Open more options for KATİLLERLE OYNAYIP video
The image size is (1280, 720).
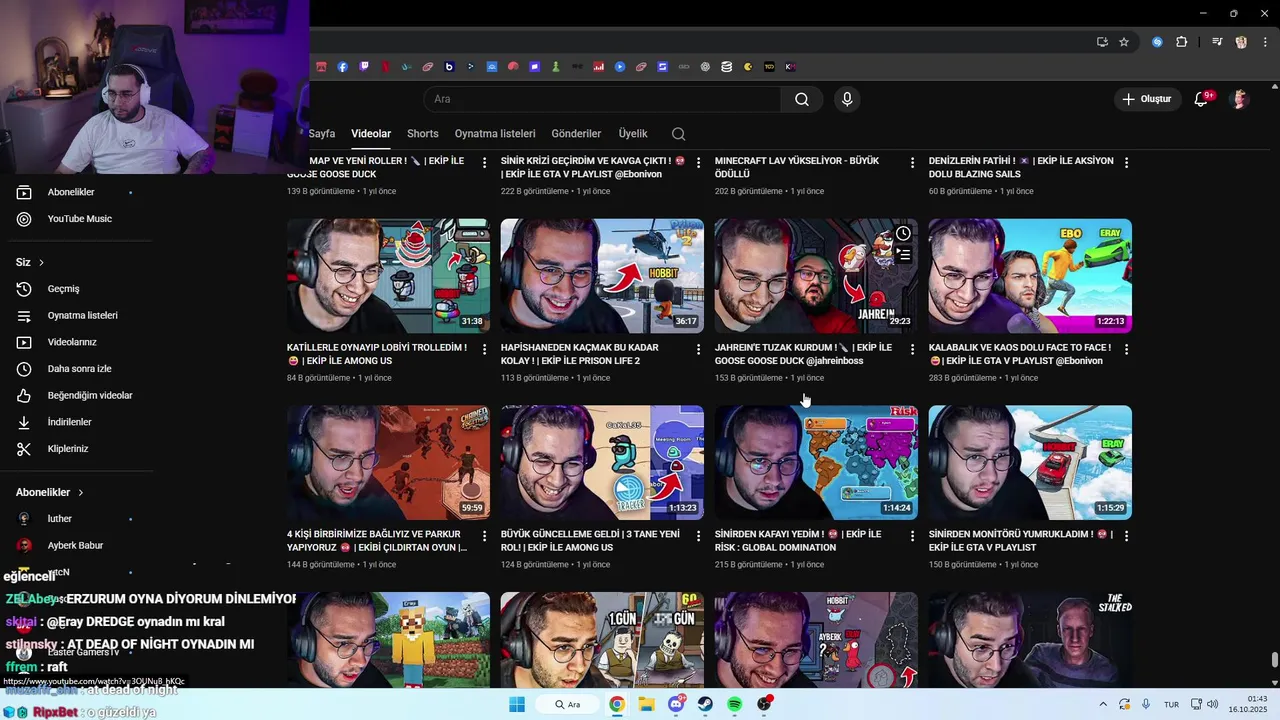(484, 349)
